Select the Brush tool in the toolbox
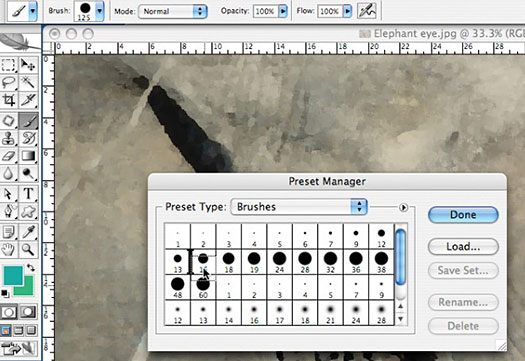 point(28,121)
